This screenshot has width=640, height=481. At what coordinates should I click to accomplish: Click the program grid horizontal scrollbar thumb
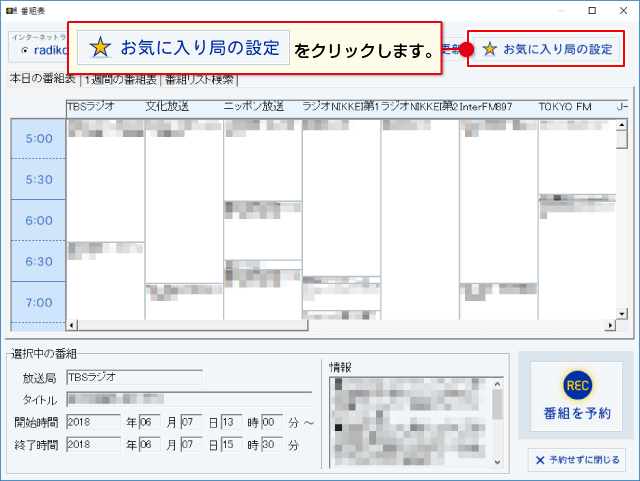click(x=193, y=325)
